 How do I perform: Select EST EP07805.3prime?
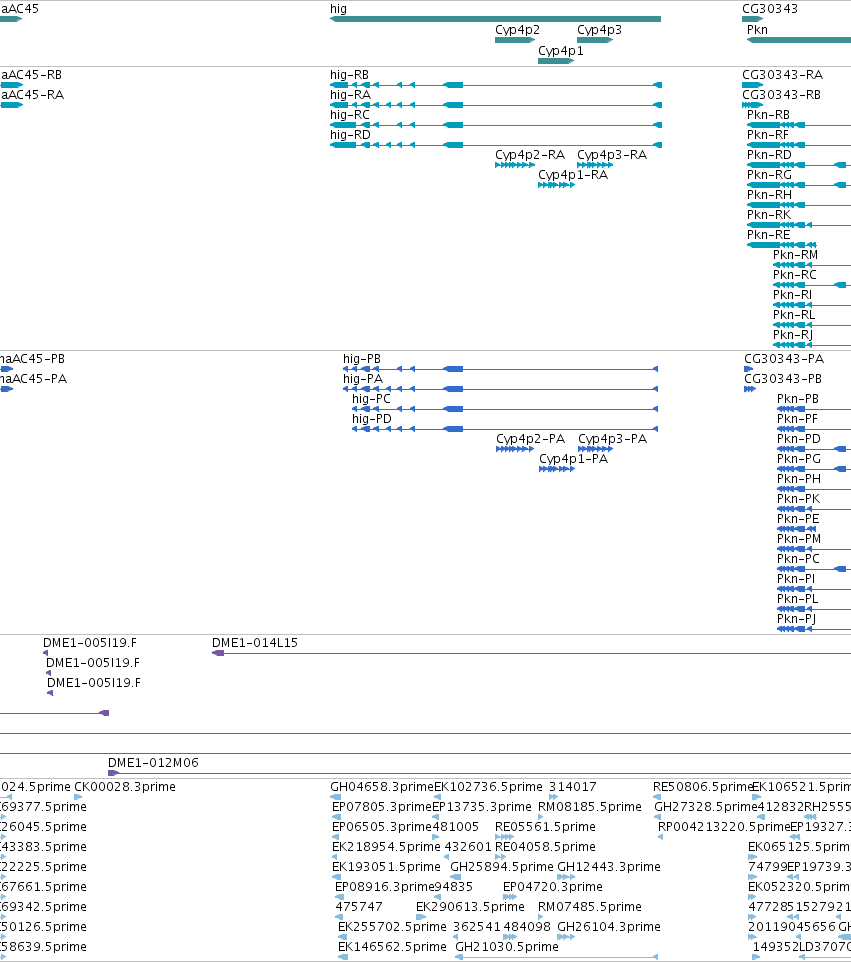point(382,807)
